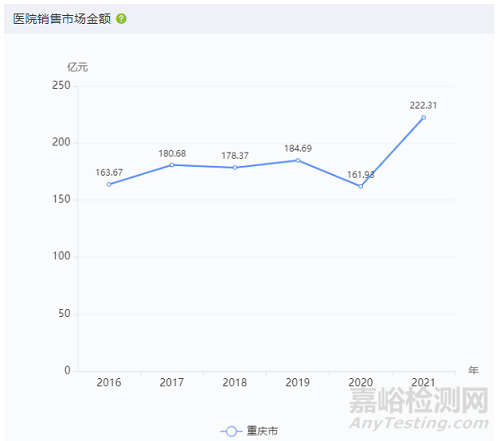Screen dimensions: 500x441
Task: Select the 2021 data point 222.31
Action: pyautogui.click(x=424, y=117)
